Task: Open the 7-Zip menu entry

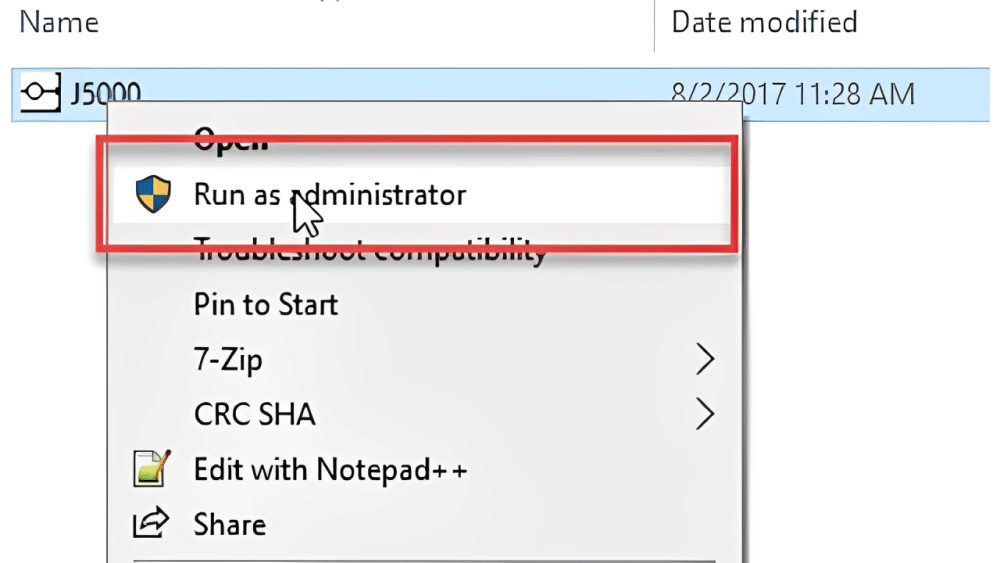Action: [228, 359]
